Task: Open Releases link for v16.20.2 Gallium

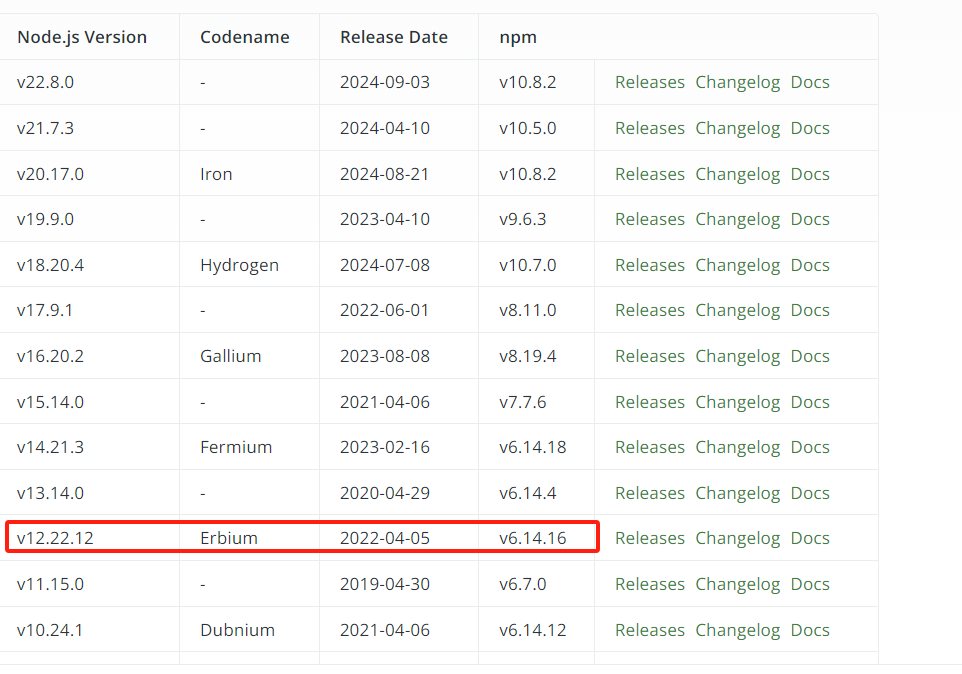Action: (650, 356)
